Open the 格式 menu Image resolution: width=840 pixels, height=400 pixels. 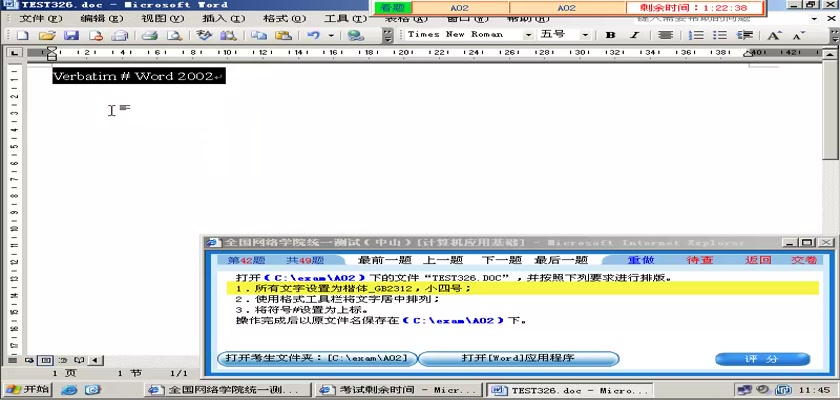coord(284,18)
